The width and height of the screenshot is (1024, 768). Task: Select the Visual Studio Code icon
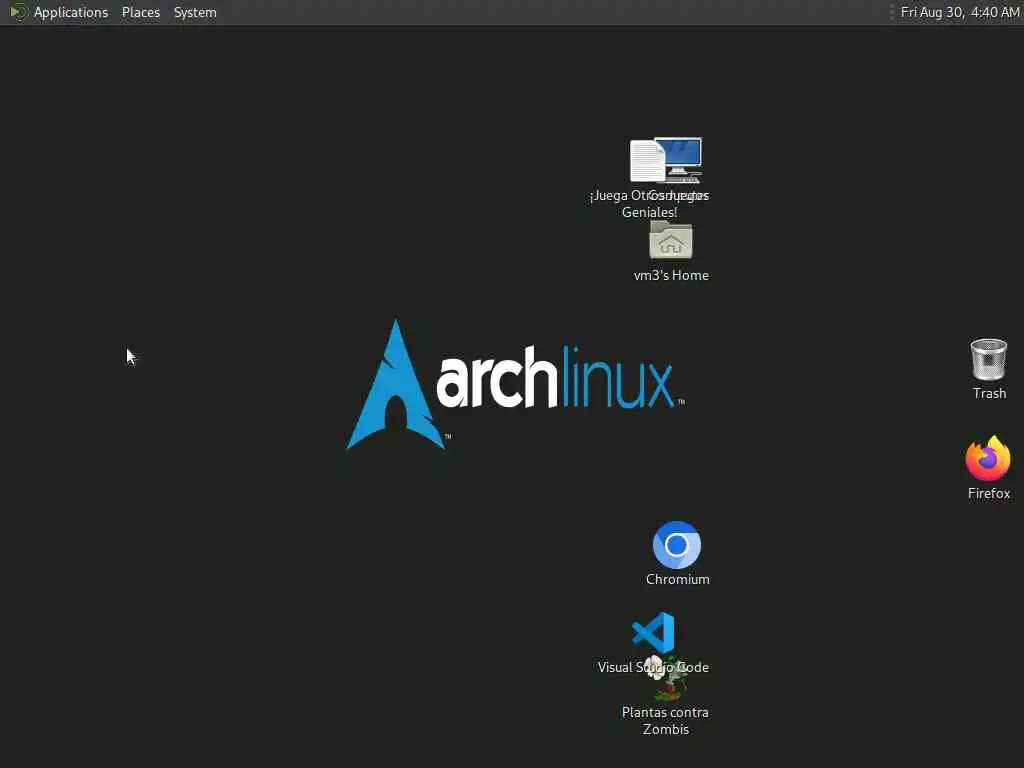click(653, 632)
